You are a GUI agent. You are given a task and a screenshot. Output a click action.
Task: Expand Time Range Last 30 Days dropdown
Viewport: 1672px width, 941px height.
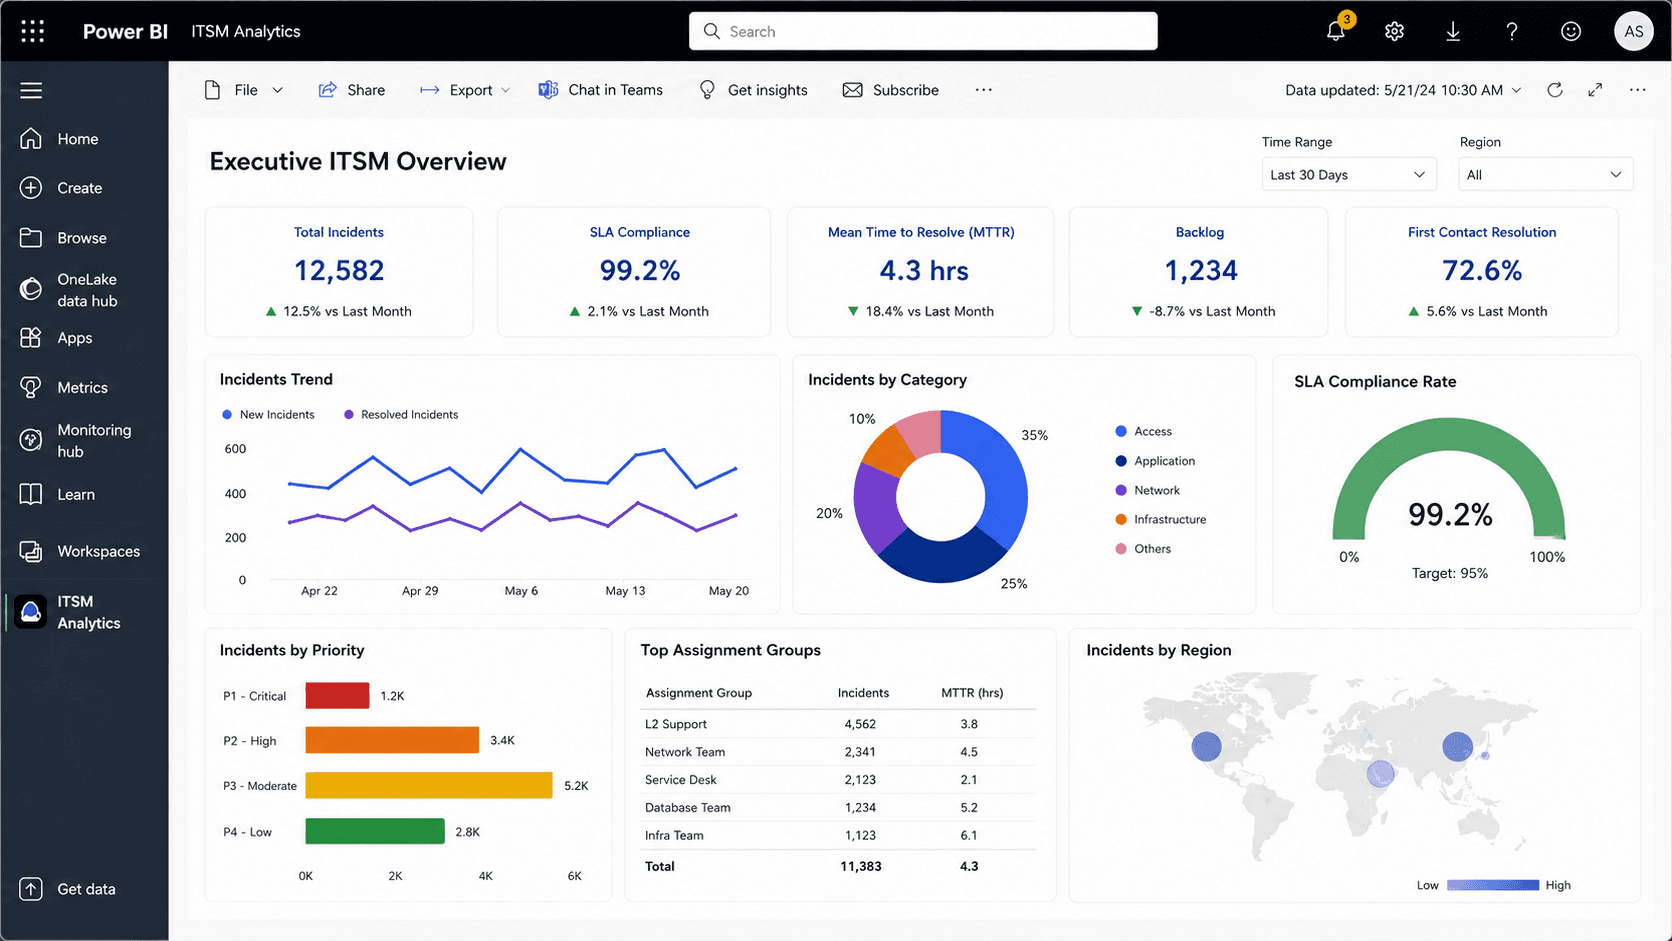[1349, 174]
